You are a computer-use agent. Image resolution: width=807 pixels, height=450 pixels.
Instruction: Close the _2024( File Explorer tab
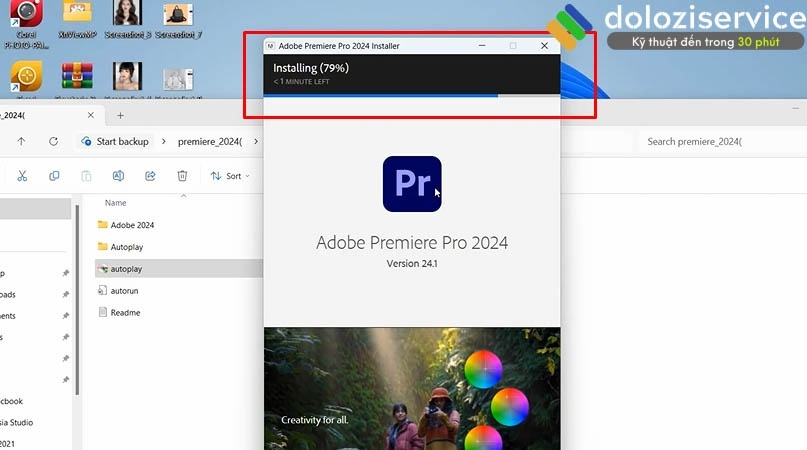coord(91,115)
